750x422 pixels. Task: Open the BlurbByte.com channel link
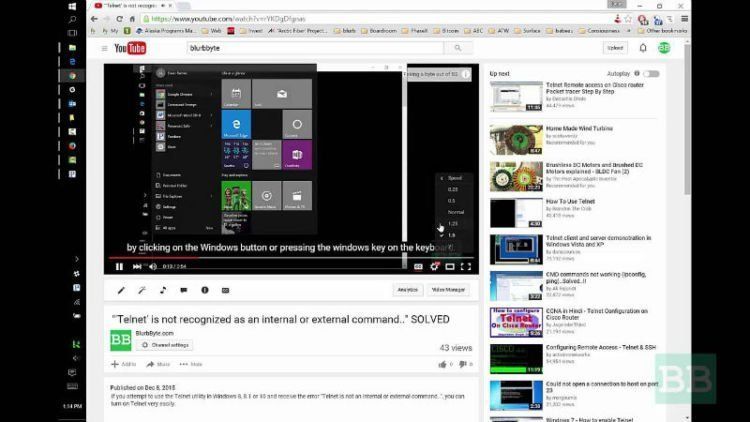tap(154, 333)
